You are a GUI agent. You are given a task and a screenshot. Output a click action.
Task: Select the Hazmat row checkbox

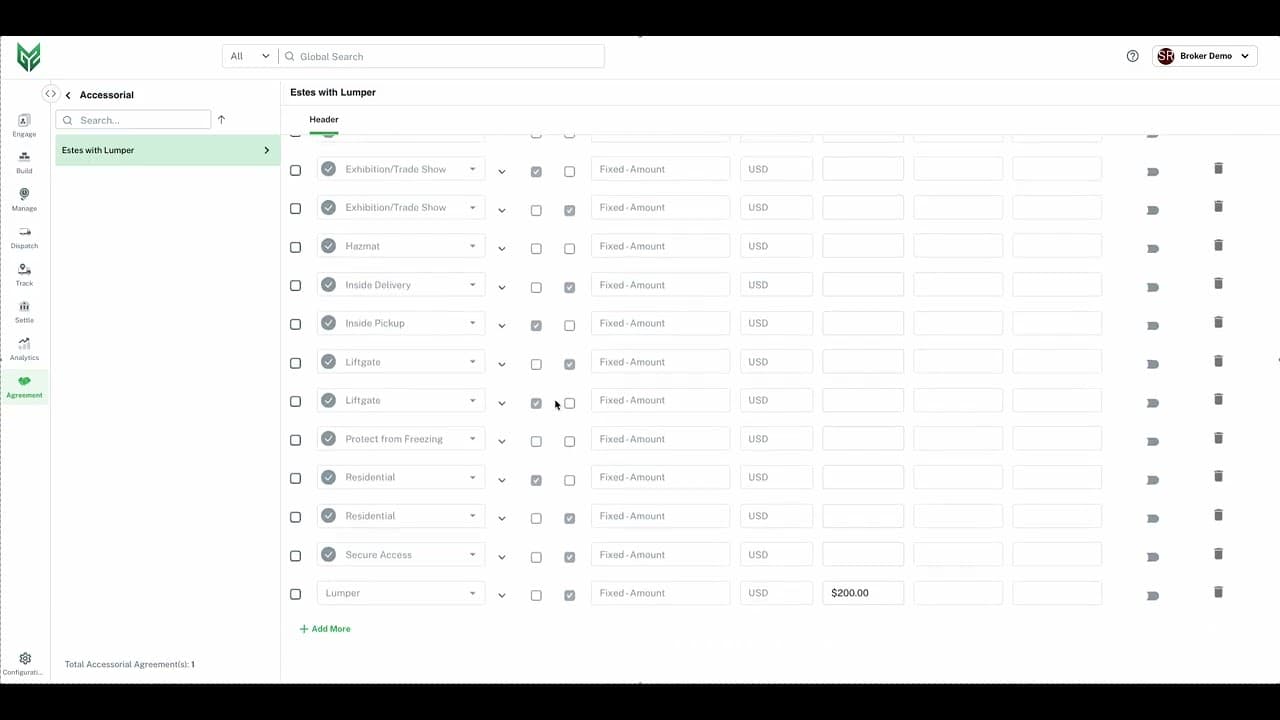[x=295, y=248]
